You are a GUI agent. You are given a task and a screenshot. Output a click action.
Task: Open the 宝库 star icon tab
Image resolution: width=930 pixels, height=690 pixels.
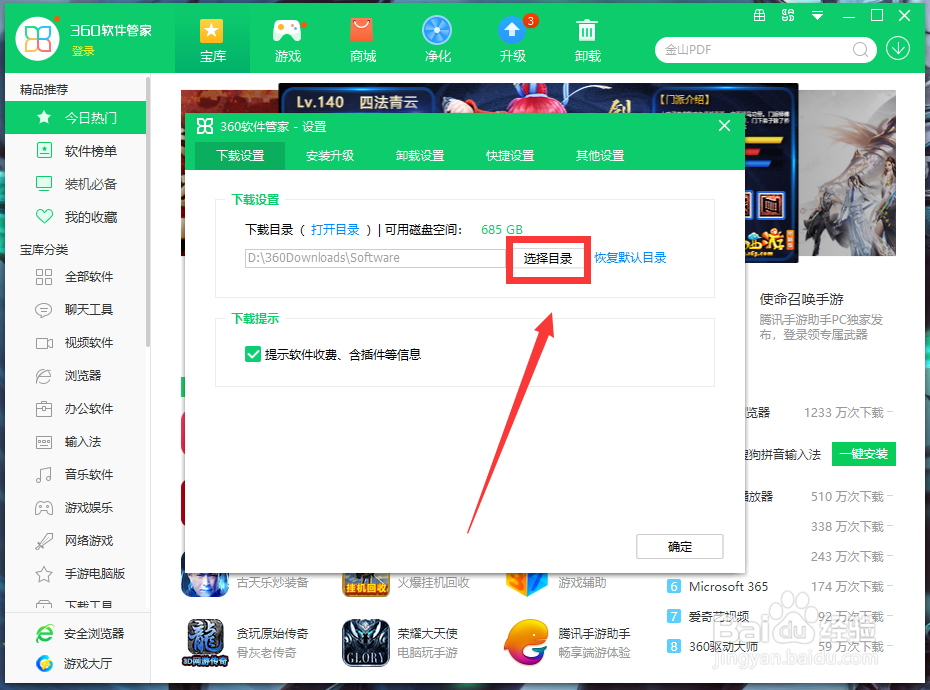pyautogui.click(x=212, y=40)
